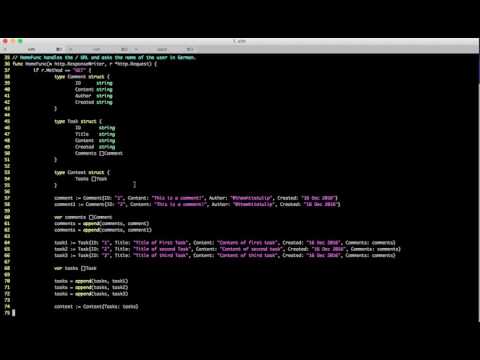
Task: Click the 'Author string' field line
Action: (94, 96)
